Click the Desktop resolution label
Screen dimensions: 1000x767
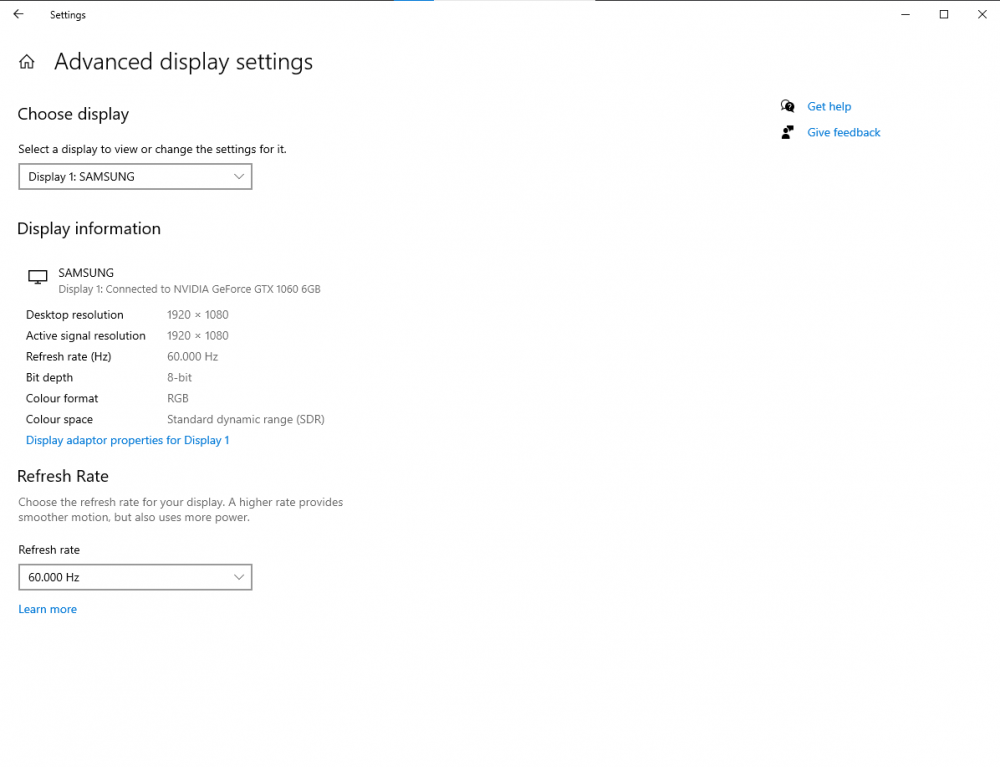[x=75, y=315]
